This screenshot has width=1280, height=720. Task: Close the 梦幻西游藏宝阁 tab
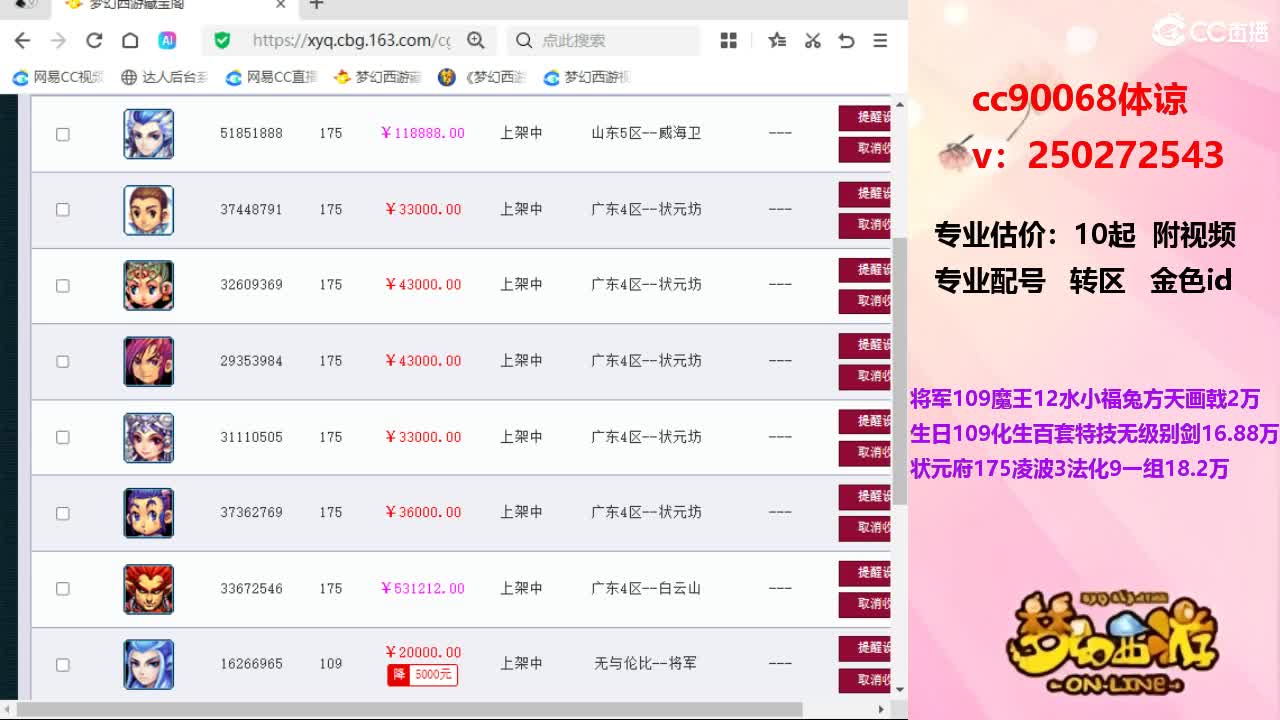[281, 5]
